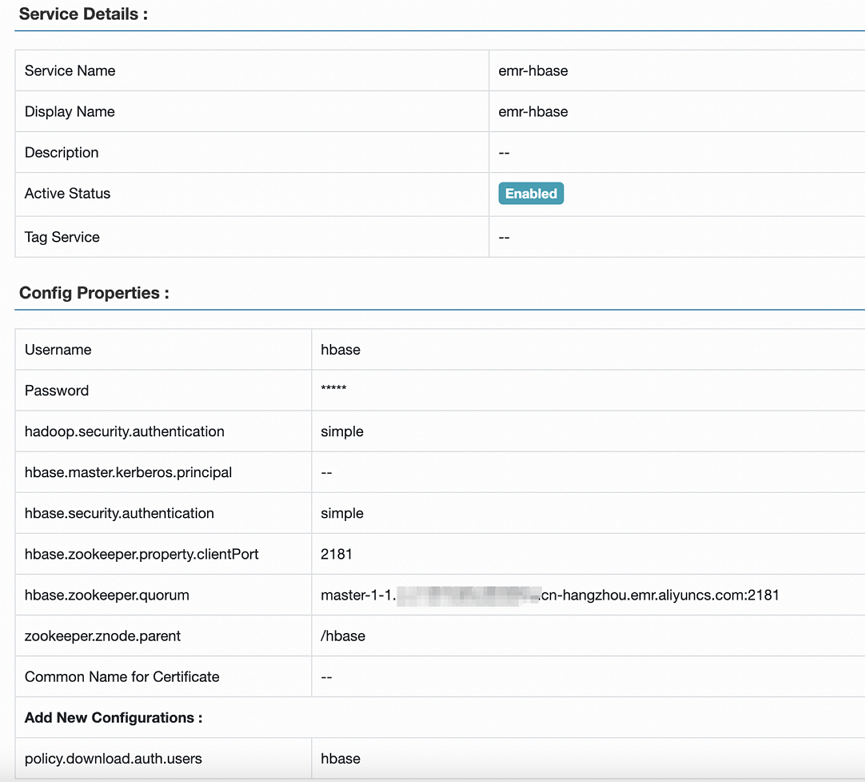Viewport: 865px width, 782px height.
Task: Select the zookeeper.znode.parent value /hbase
Action: point(340,636)
